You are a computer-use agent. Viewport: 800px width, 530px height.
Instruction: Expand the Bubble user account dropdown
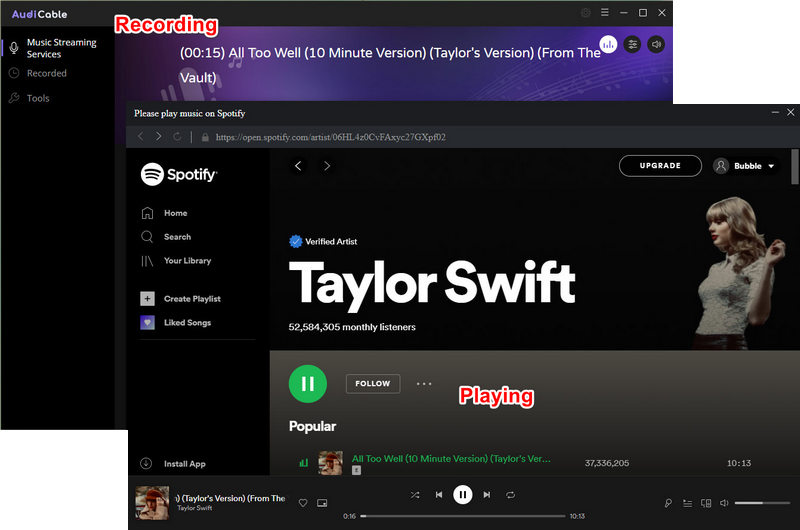[x=745, y=166]
